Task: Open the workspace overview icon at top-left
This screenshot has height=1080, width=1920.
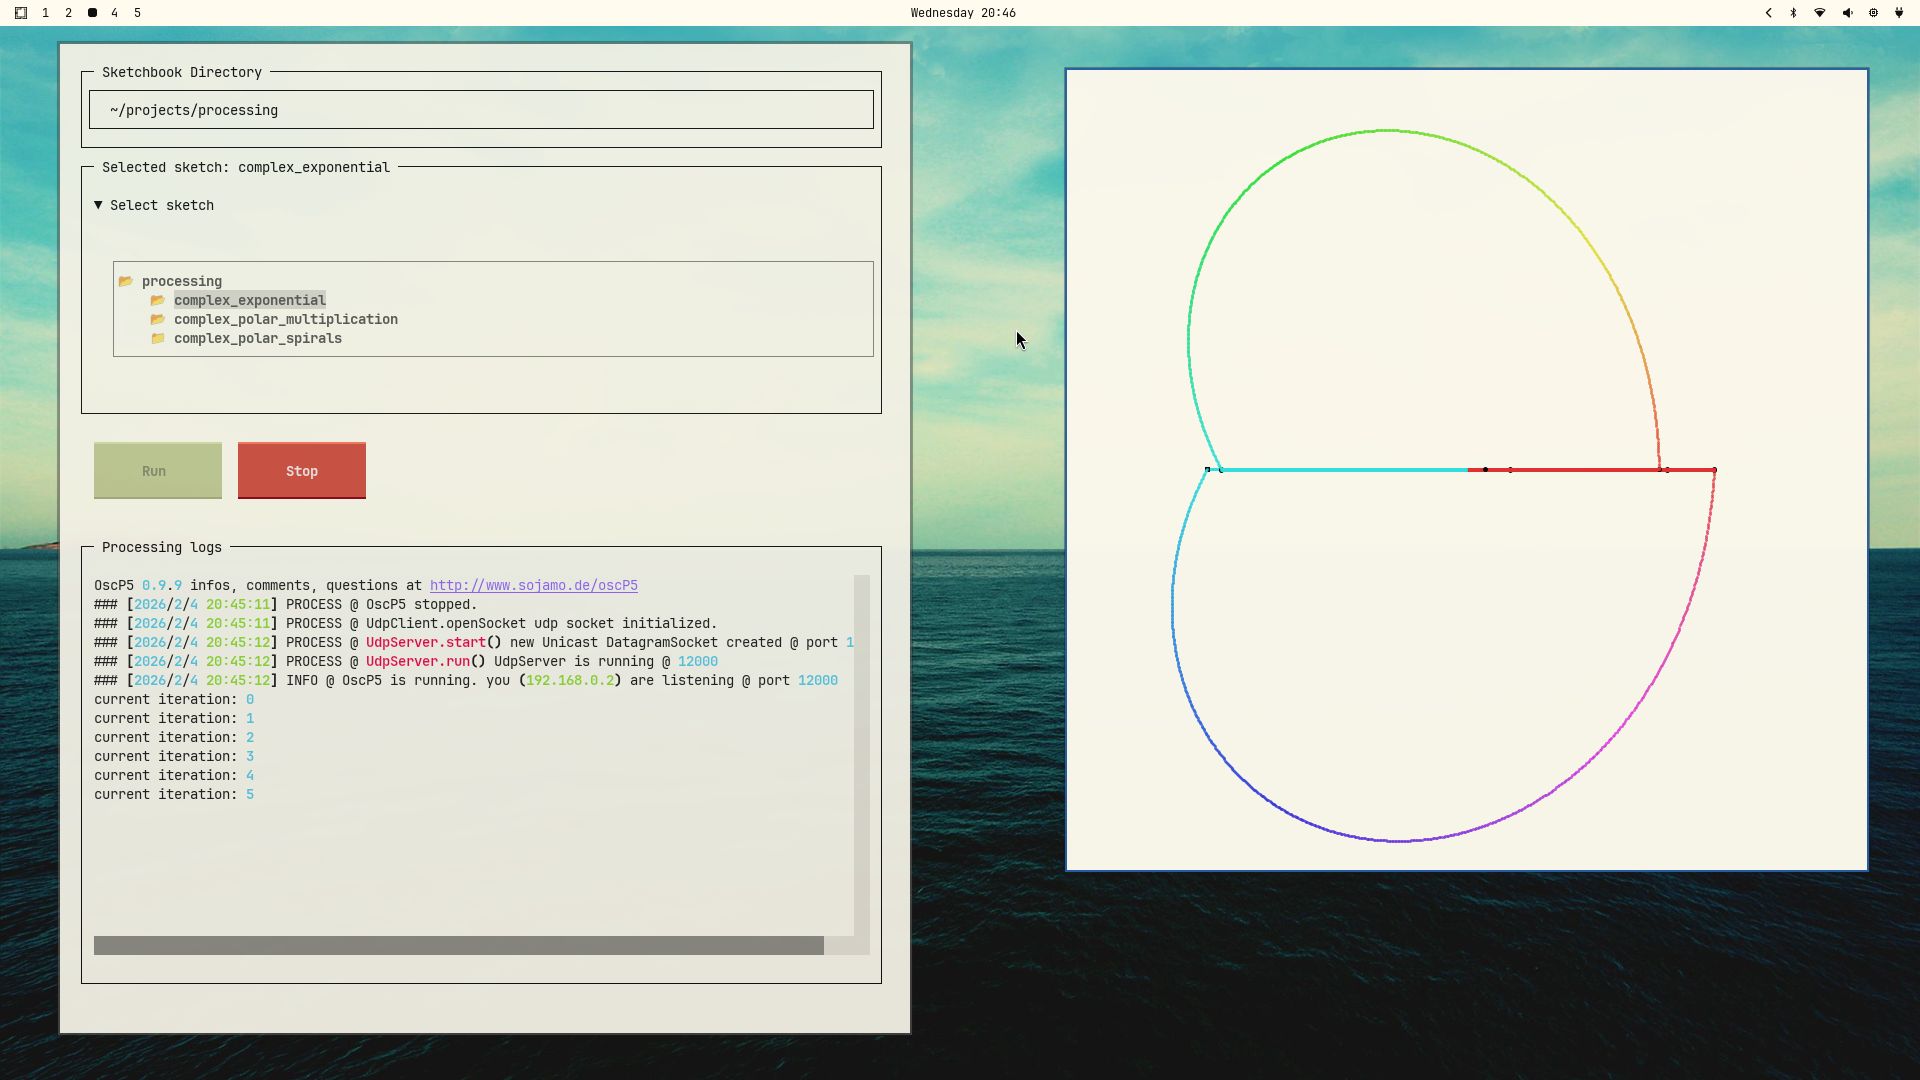Action: coord(20,13)
